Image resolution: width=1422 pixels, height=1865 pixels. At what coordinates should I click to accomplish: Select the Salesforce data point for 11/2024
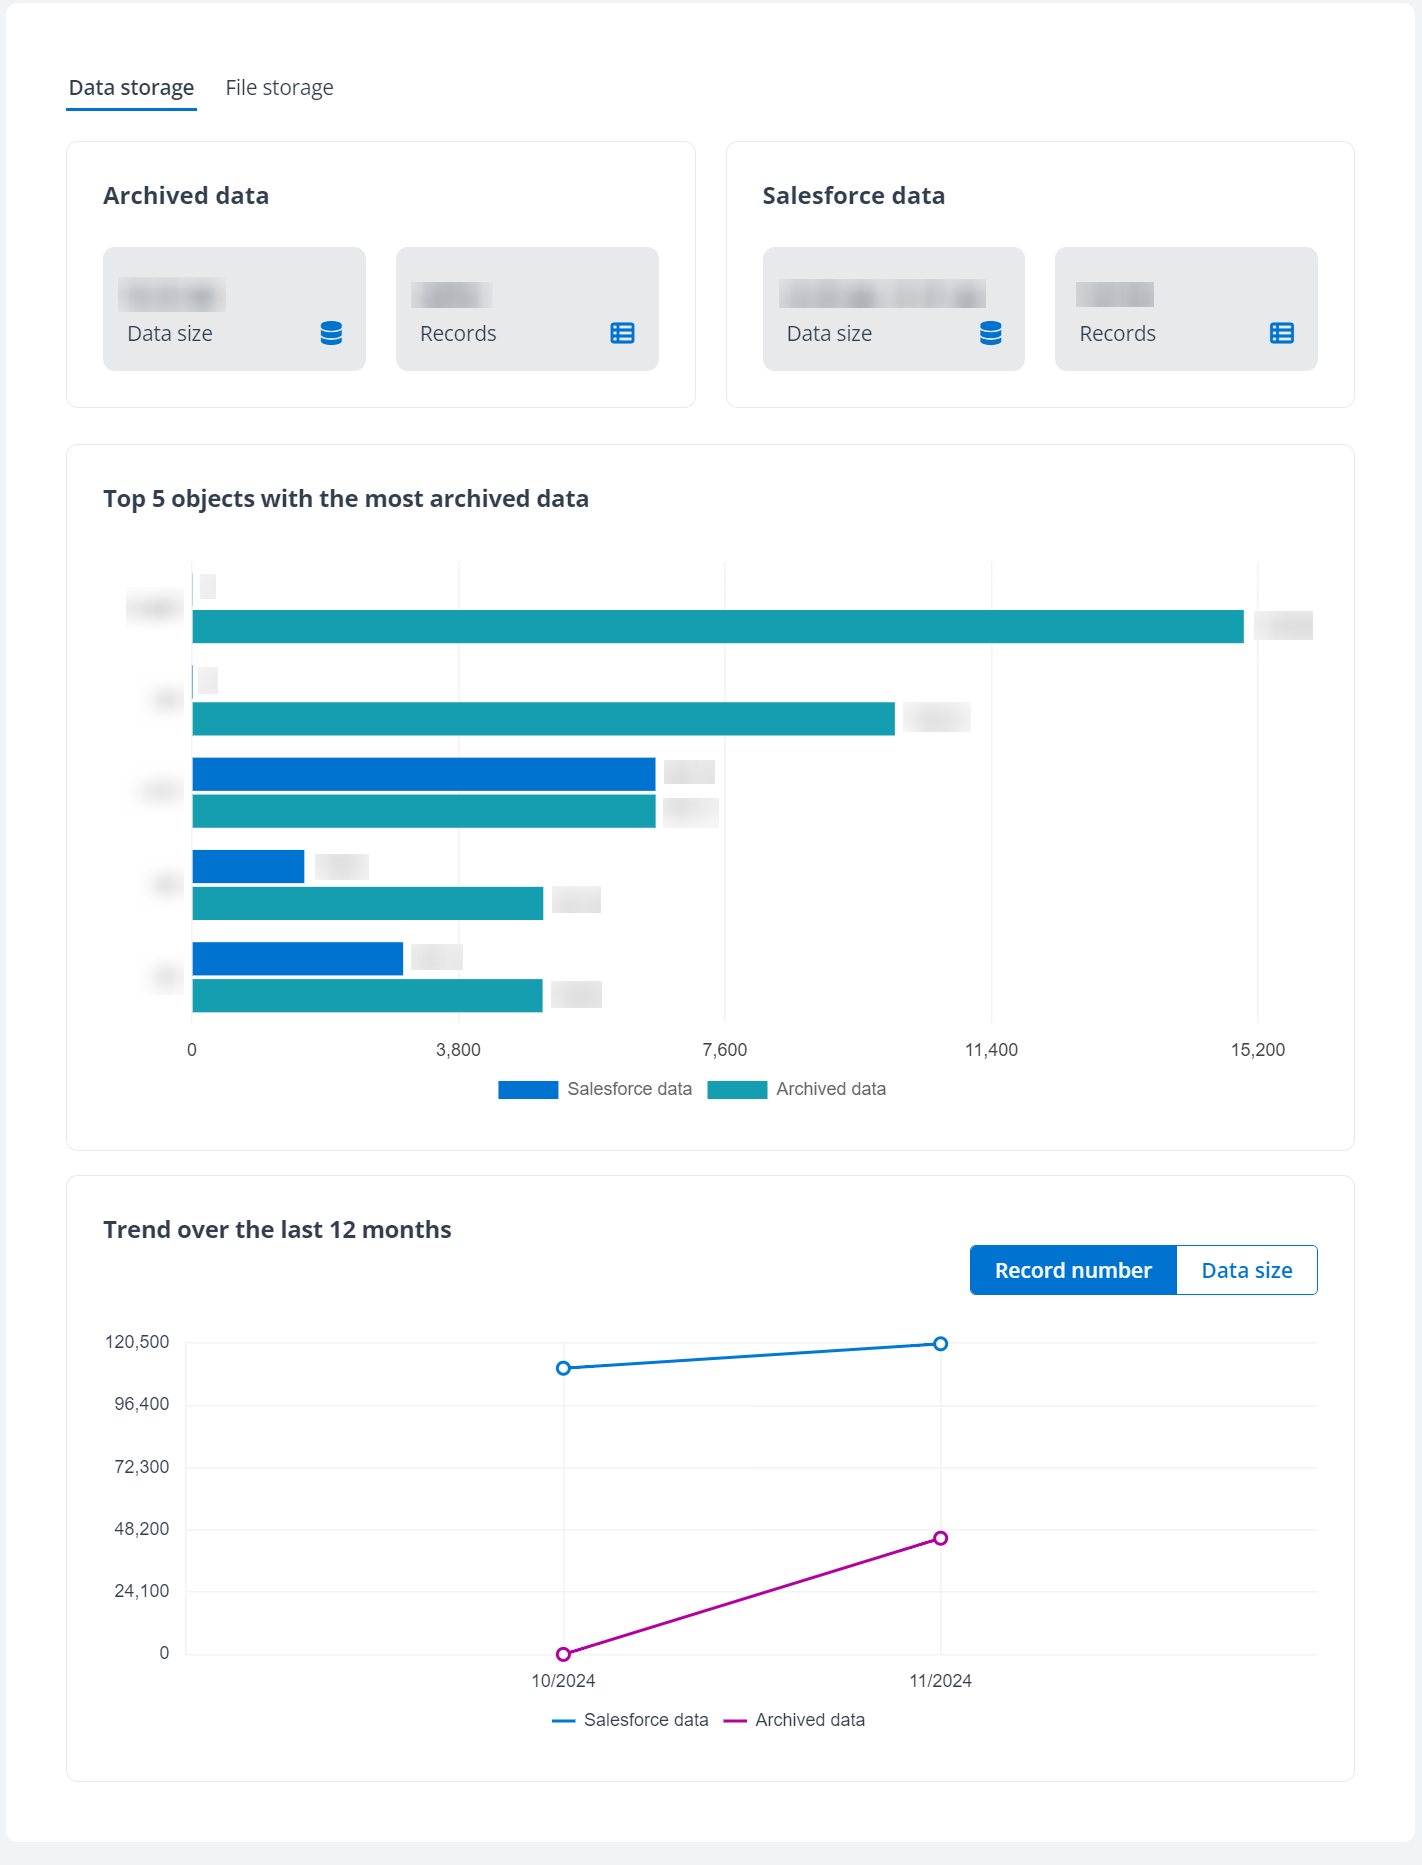940,1344
